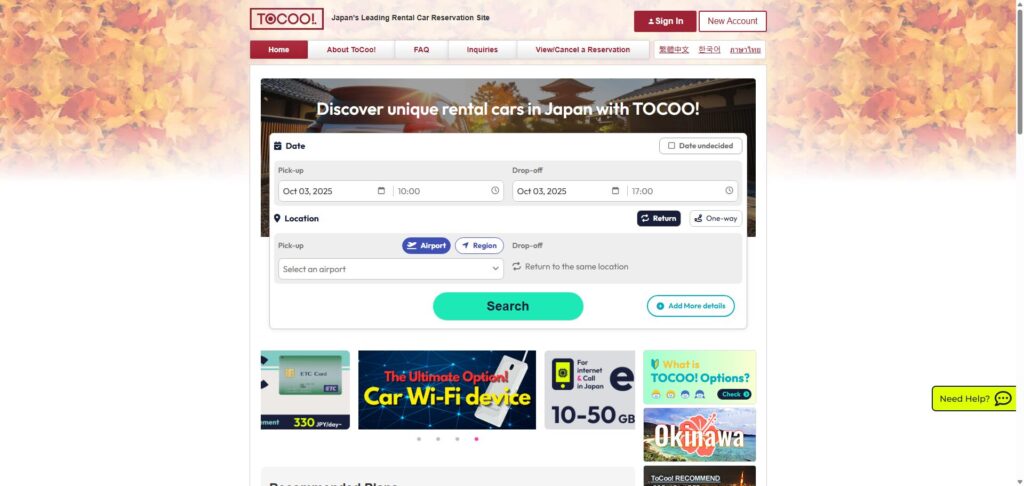The image size is (1024, 486).
Task: Select the Return trip option
Action: 658,218
